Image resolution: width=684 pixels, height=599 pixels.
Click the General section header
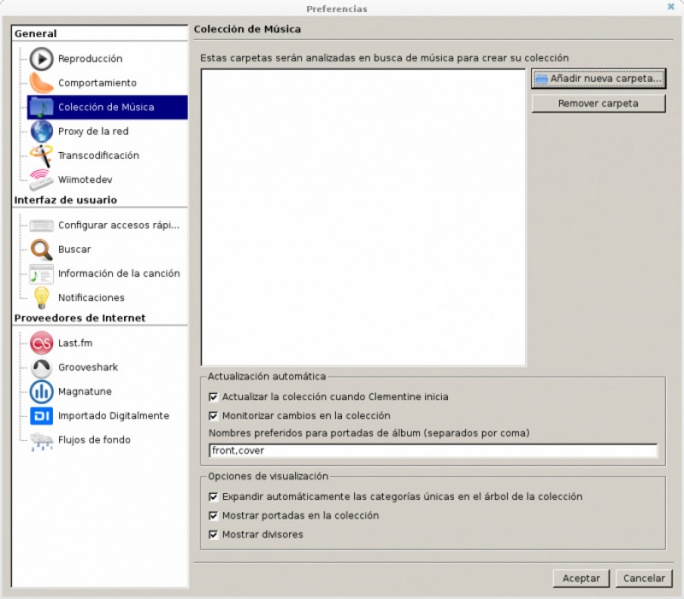click(35, 34)
